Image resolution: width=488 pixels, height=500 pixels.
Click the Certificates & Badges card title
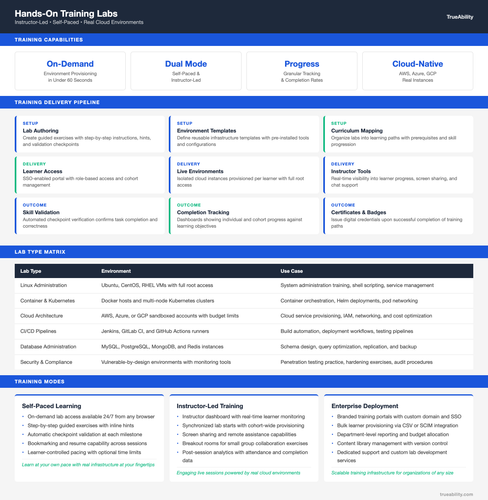(358, 212)
